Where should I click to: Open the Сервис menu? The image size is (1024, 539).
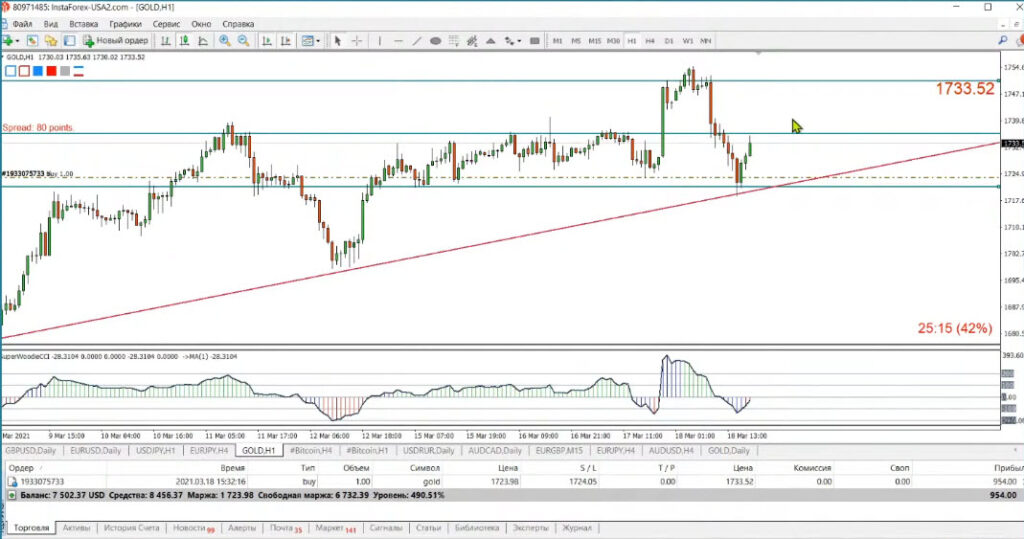click(166, 24)
